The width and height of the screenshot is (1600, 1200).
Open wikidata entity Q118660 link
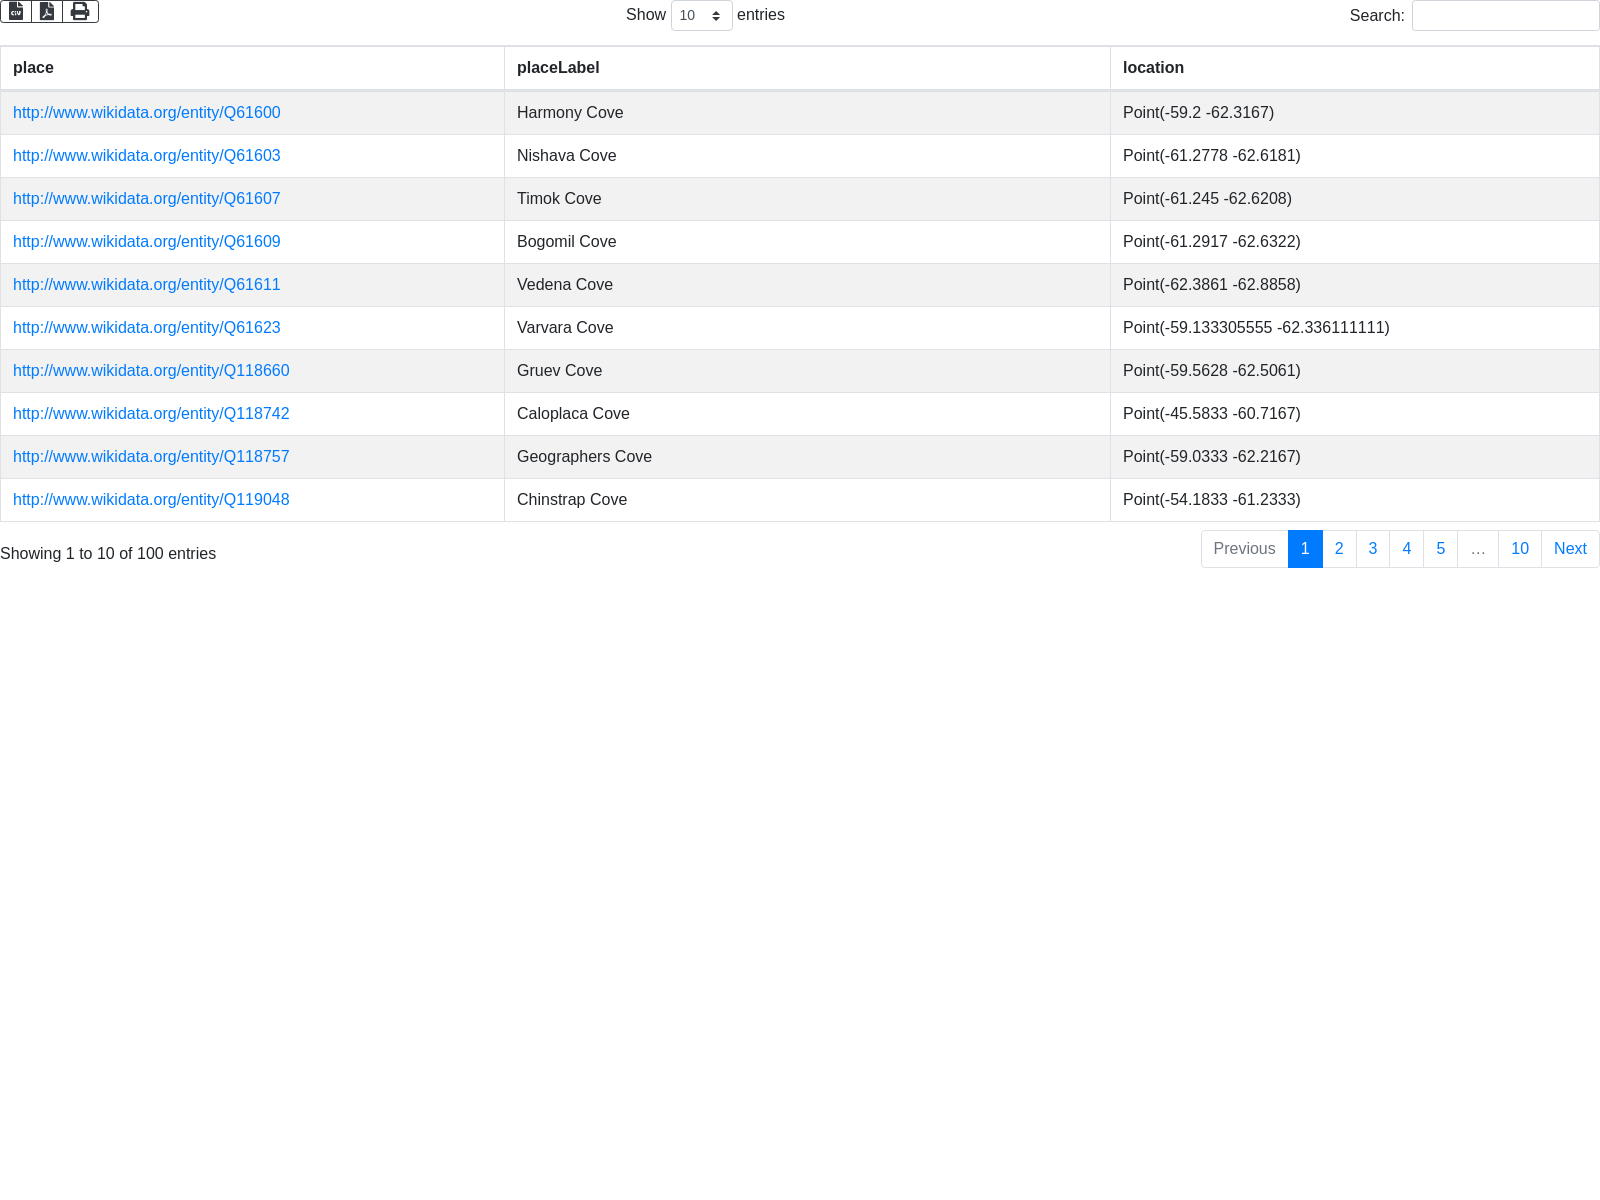pyautogui.click(x=151, y=371)
